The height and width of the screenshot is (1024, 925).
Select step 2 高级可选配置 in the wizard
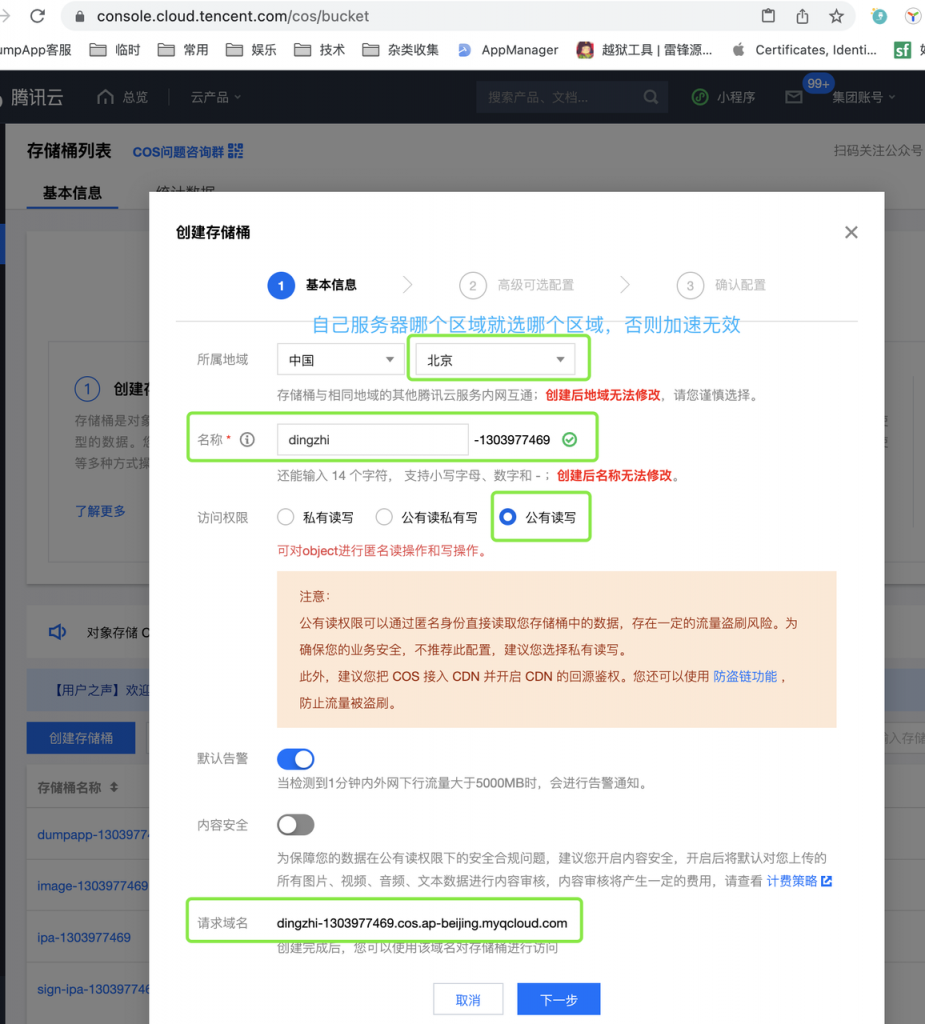coord(516,285)
